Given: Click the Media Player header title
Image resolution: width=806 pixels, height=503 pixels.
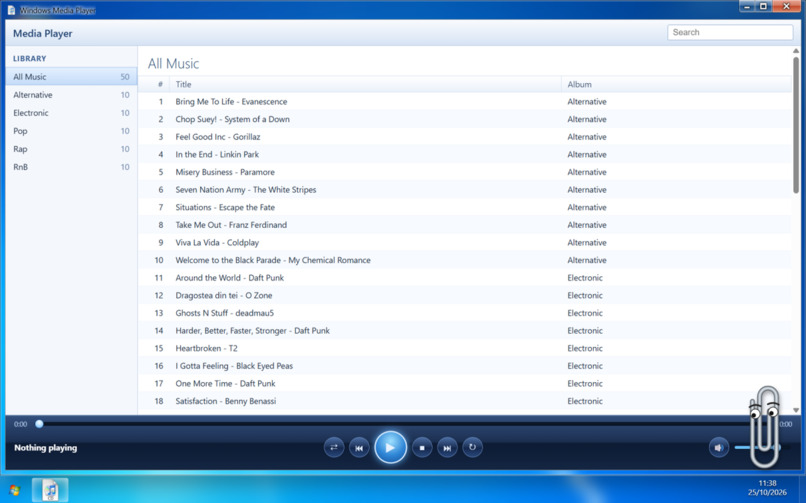Looking at the screenshot, I should (43, 33).
